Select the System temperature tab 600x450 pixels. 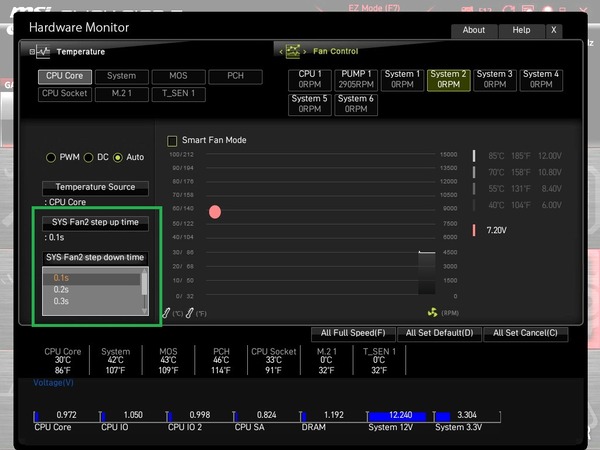122,76
